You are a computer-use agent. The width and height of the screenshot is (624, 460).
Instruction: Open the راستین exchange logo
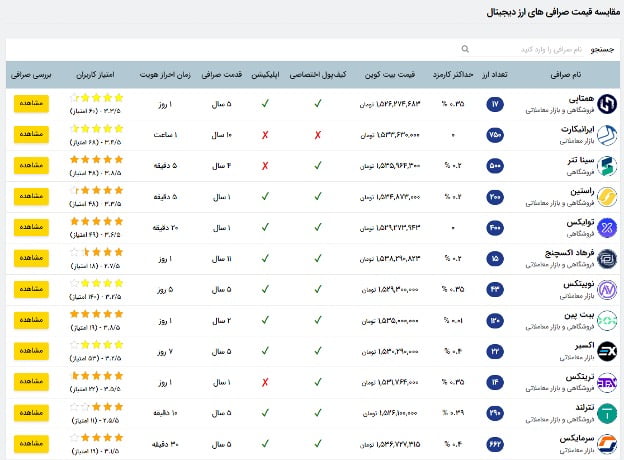point(607,197)
